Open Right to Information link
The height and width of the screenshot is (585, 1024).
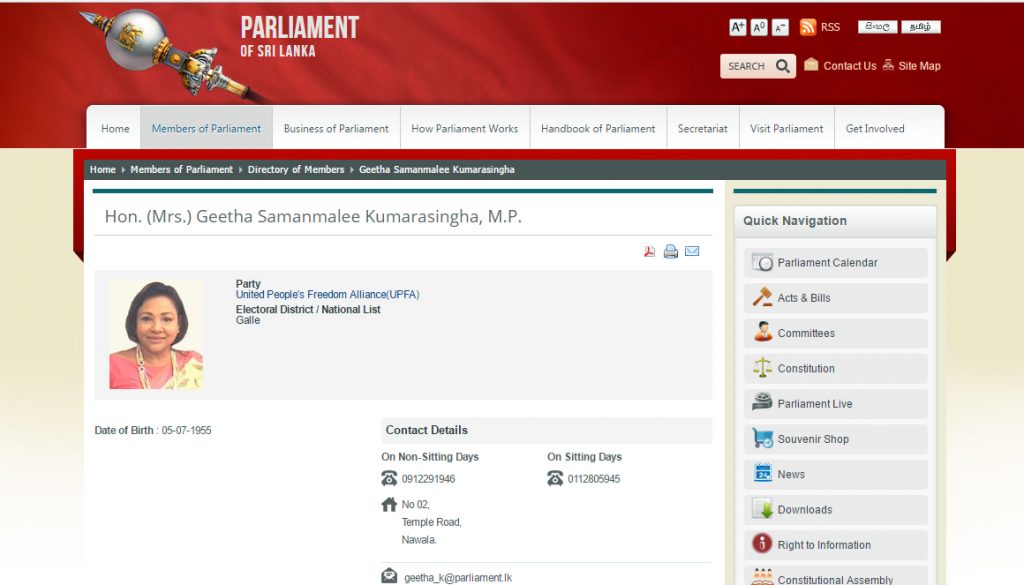point(836,545)
